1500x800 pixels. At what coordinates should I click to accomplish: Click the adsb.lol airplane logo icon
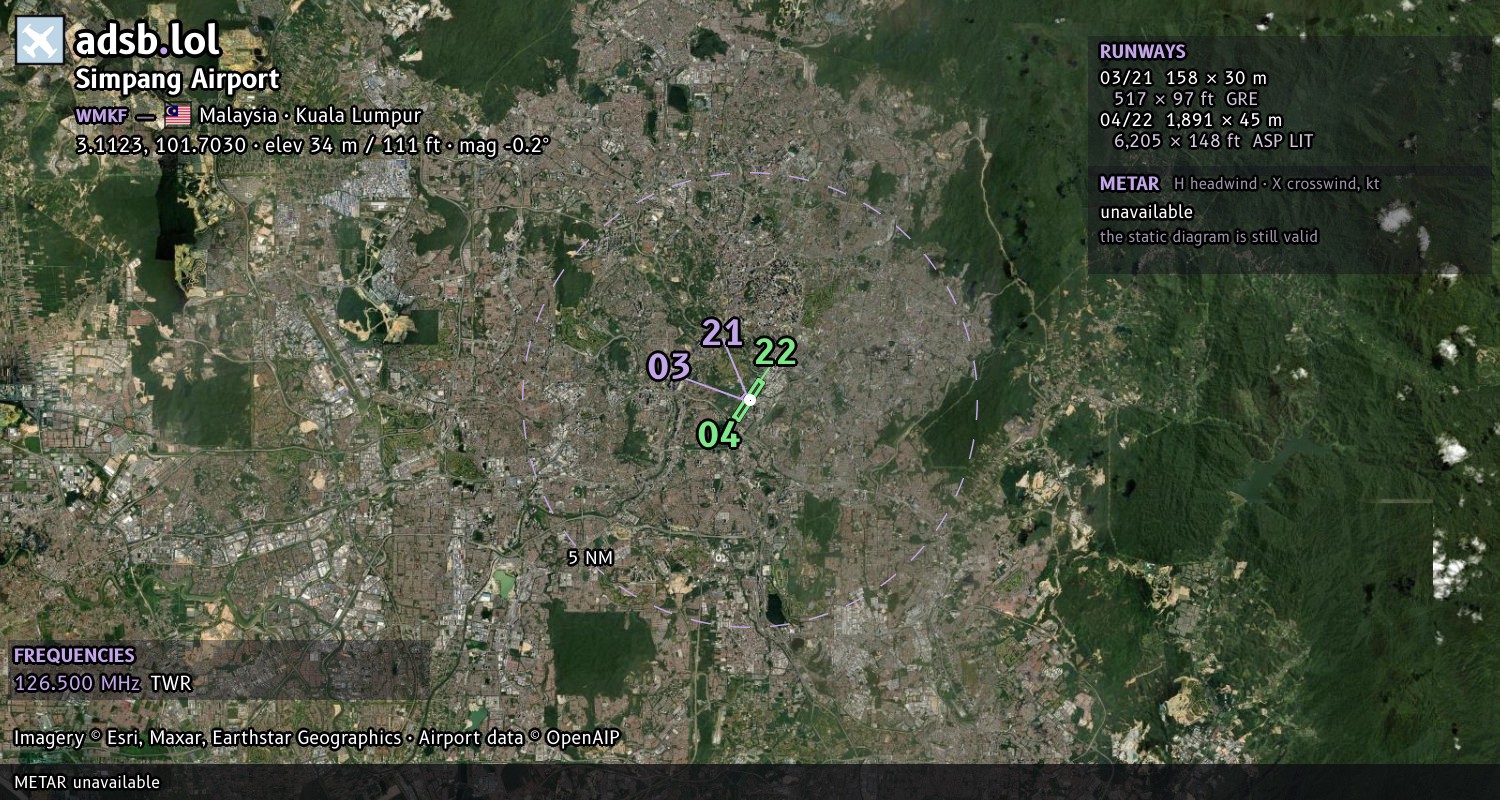click(40, 40)
